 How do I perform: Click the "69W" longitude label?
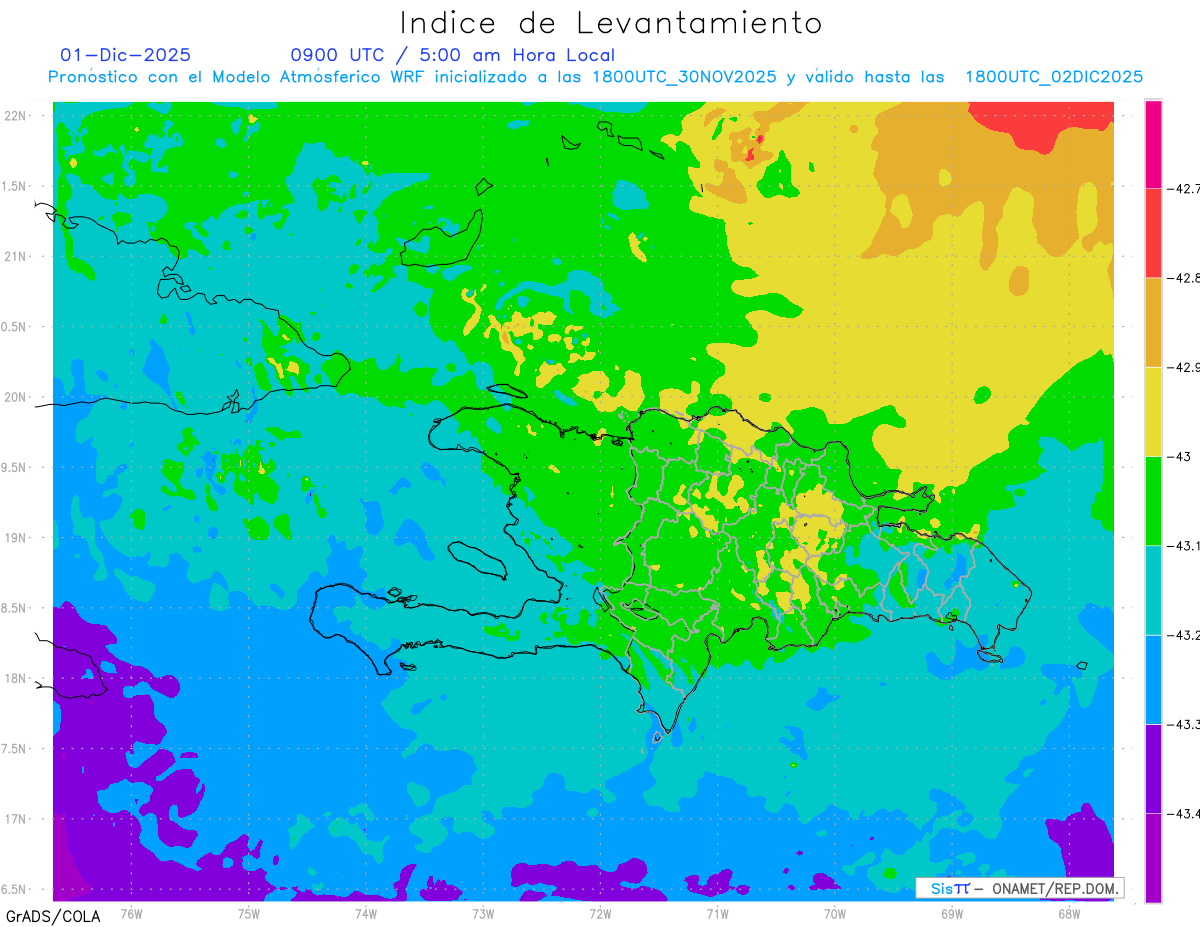pos(951,912)
